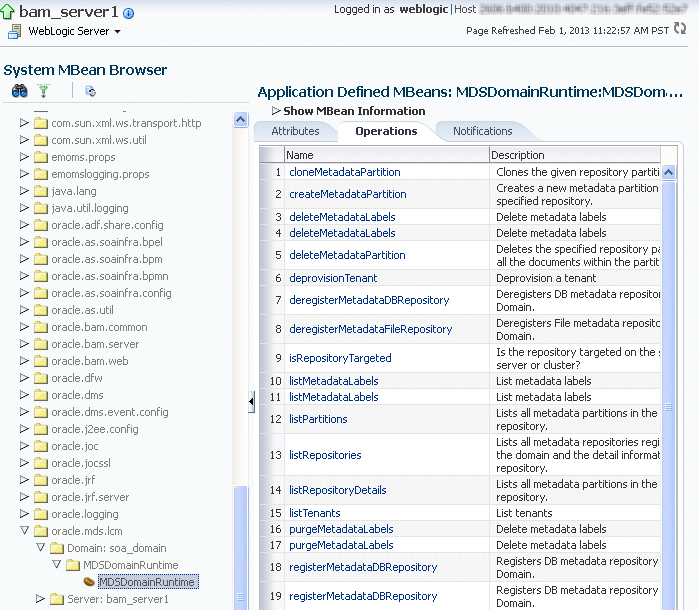Open the cloneMetadataPartition operation
This screenshot has height=610, width=699.
click(345, 172)
